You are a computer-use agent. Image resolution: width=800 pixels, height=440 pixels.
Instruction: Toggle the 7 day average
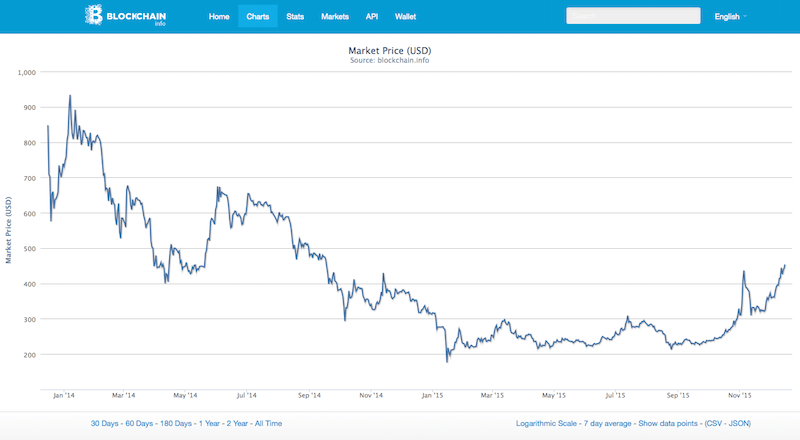(x=608, y=423)
